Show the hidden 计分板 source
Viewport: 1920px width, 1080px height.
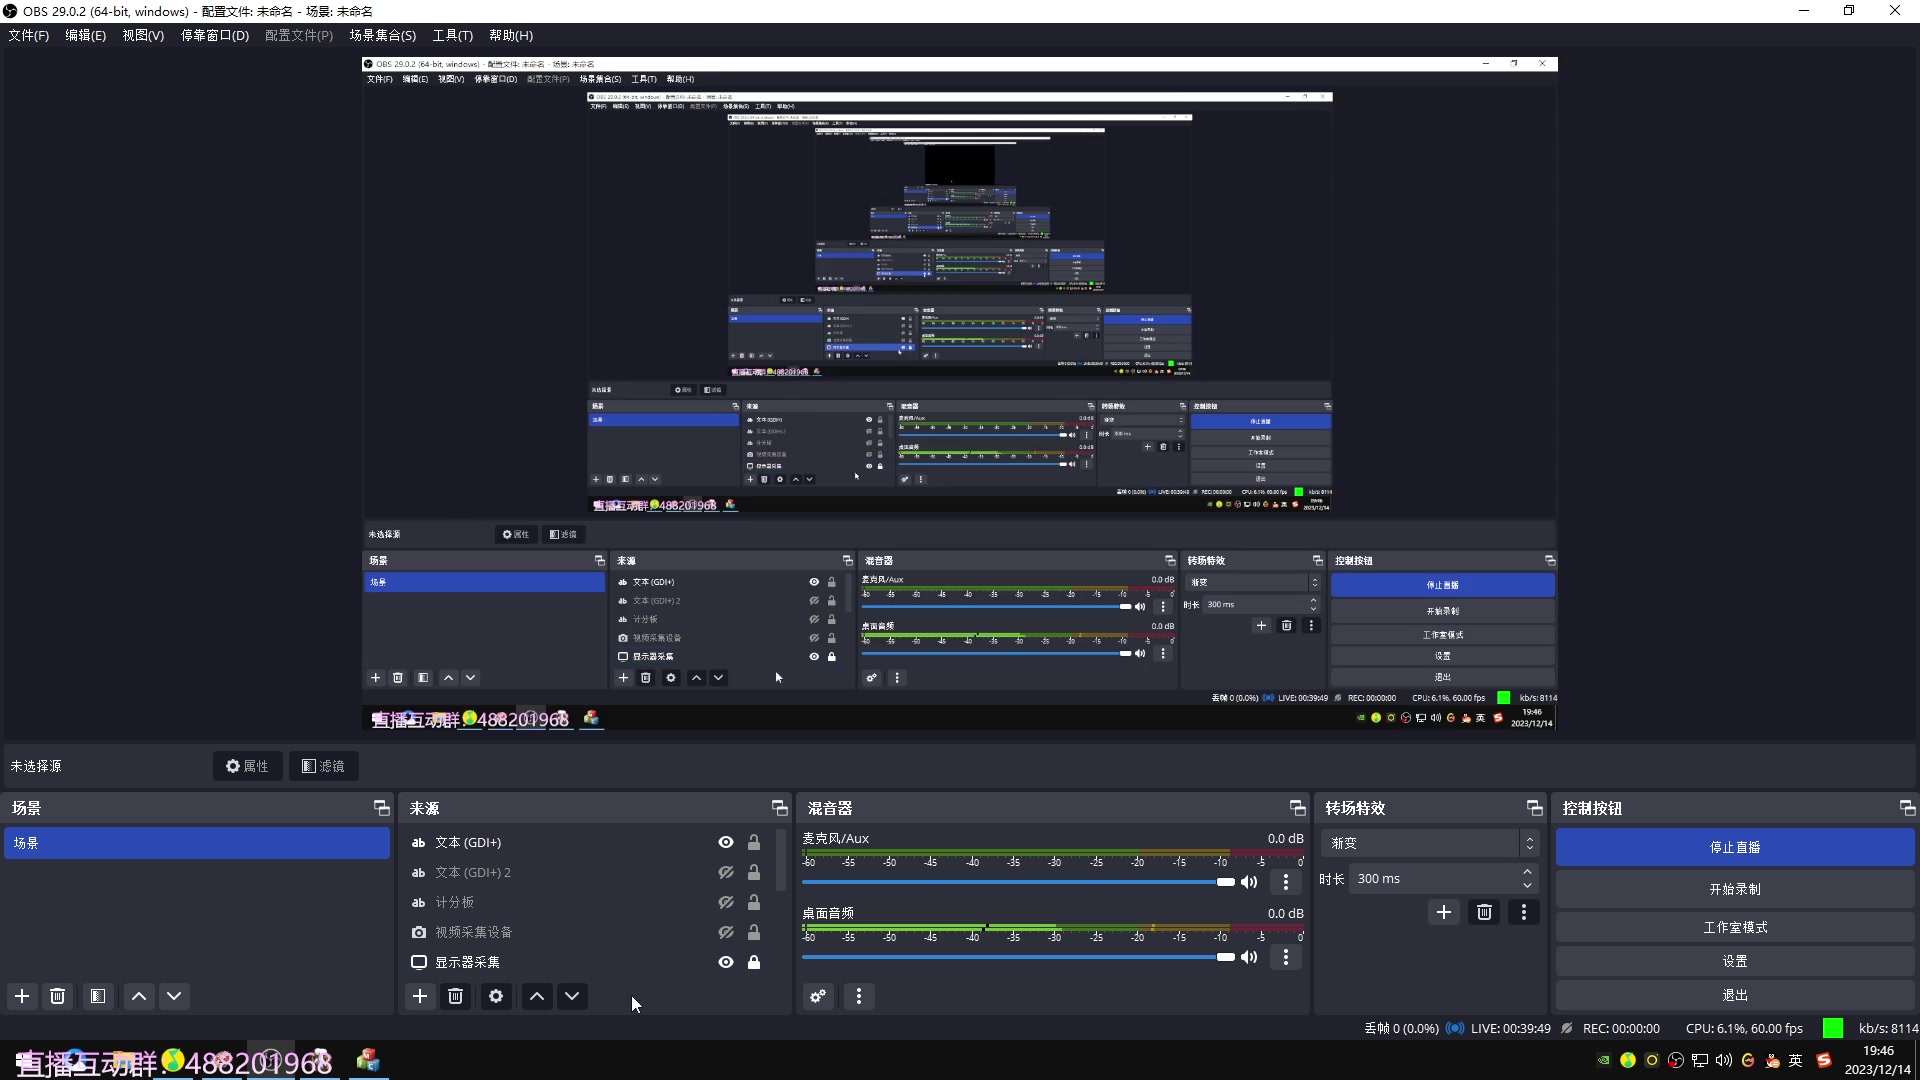coord(726,903)
